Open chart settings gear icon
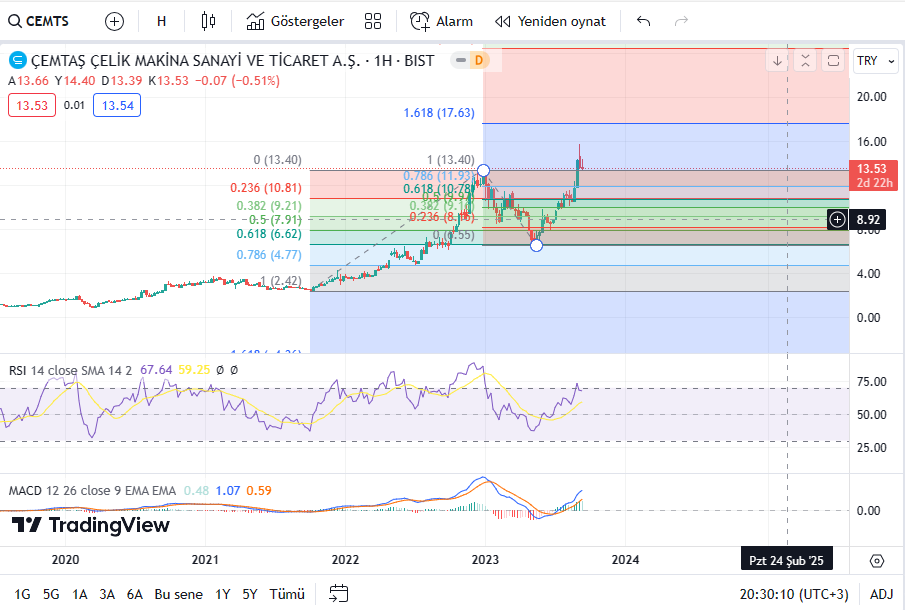The width and height of the screenshot is (905, 610). click(877, 560)
